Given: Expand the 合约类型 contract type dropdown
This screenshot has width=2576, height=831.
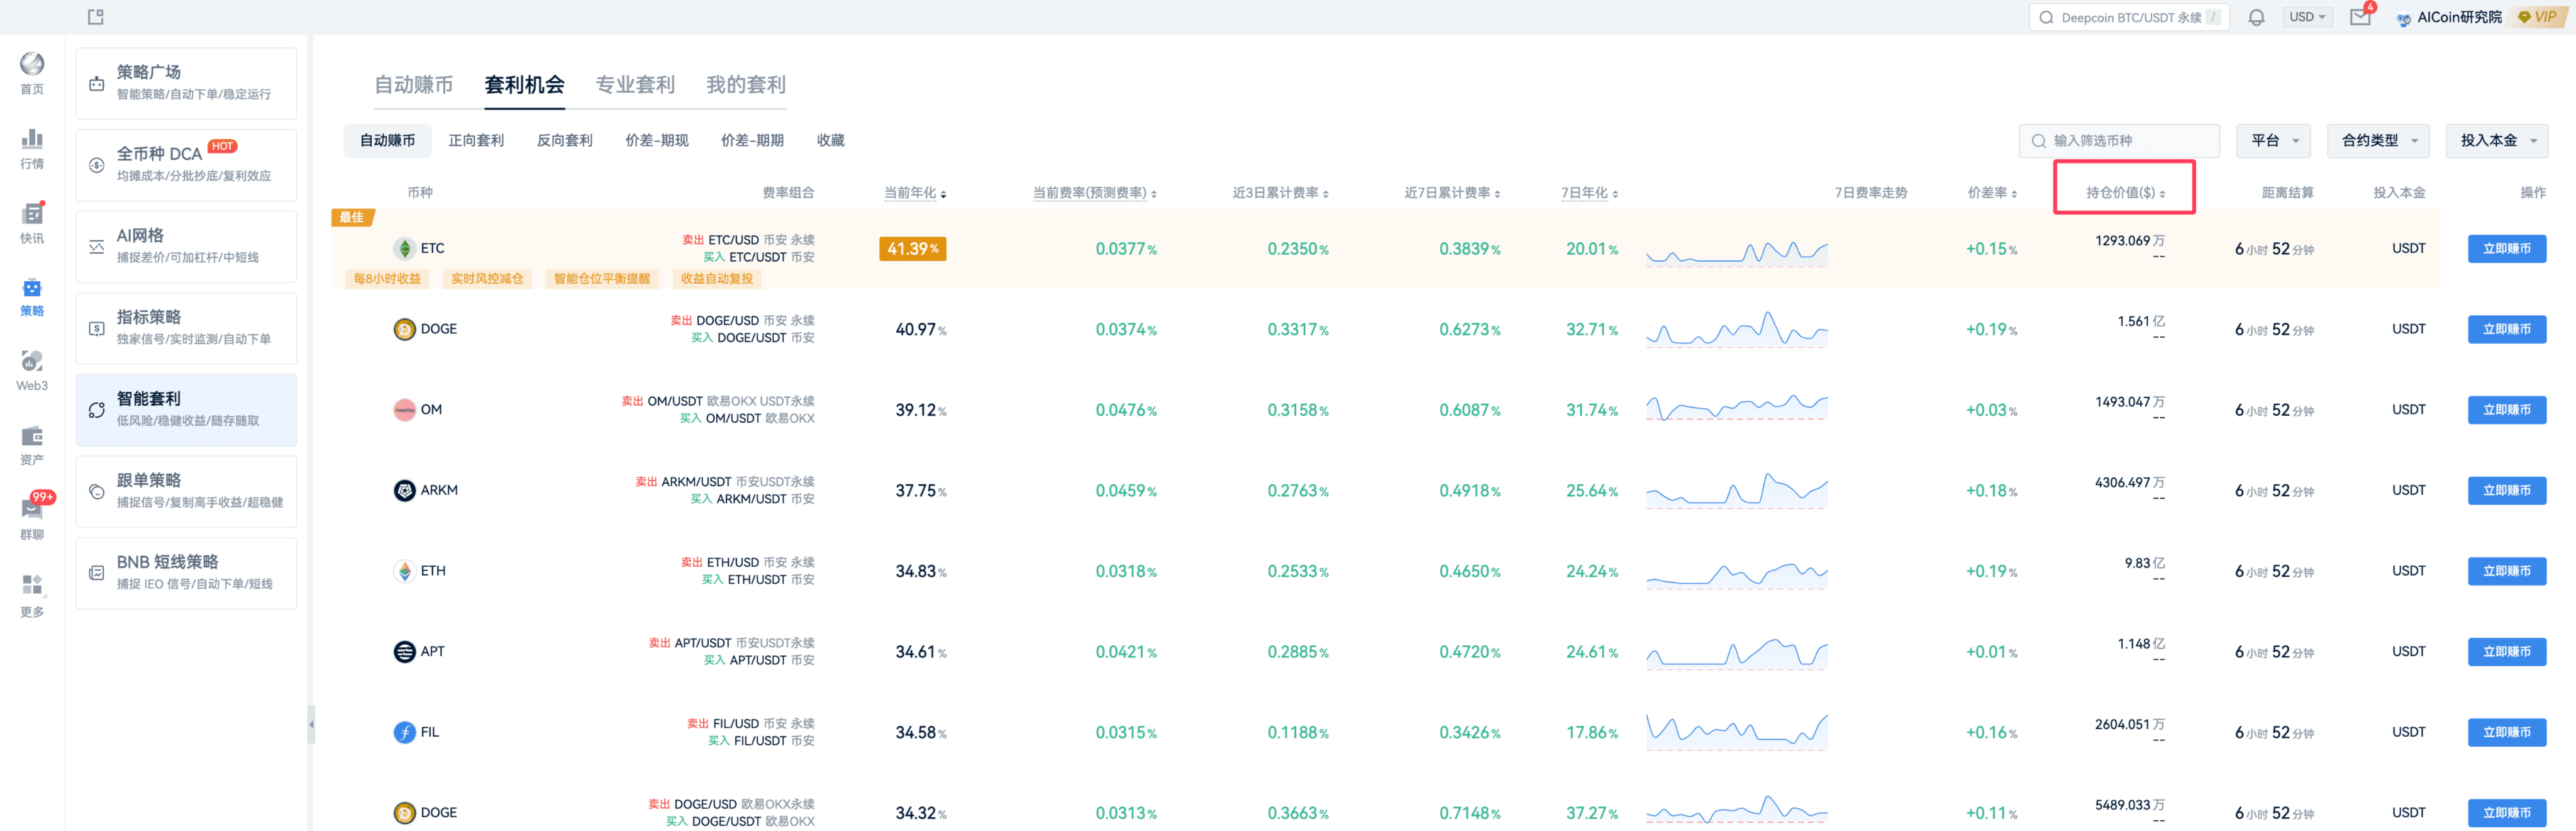Looking at the screenshot, I should 2377,141.
